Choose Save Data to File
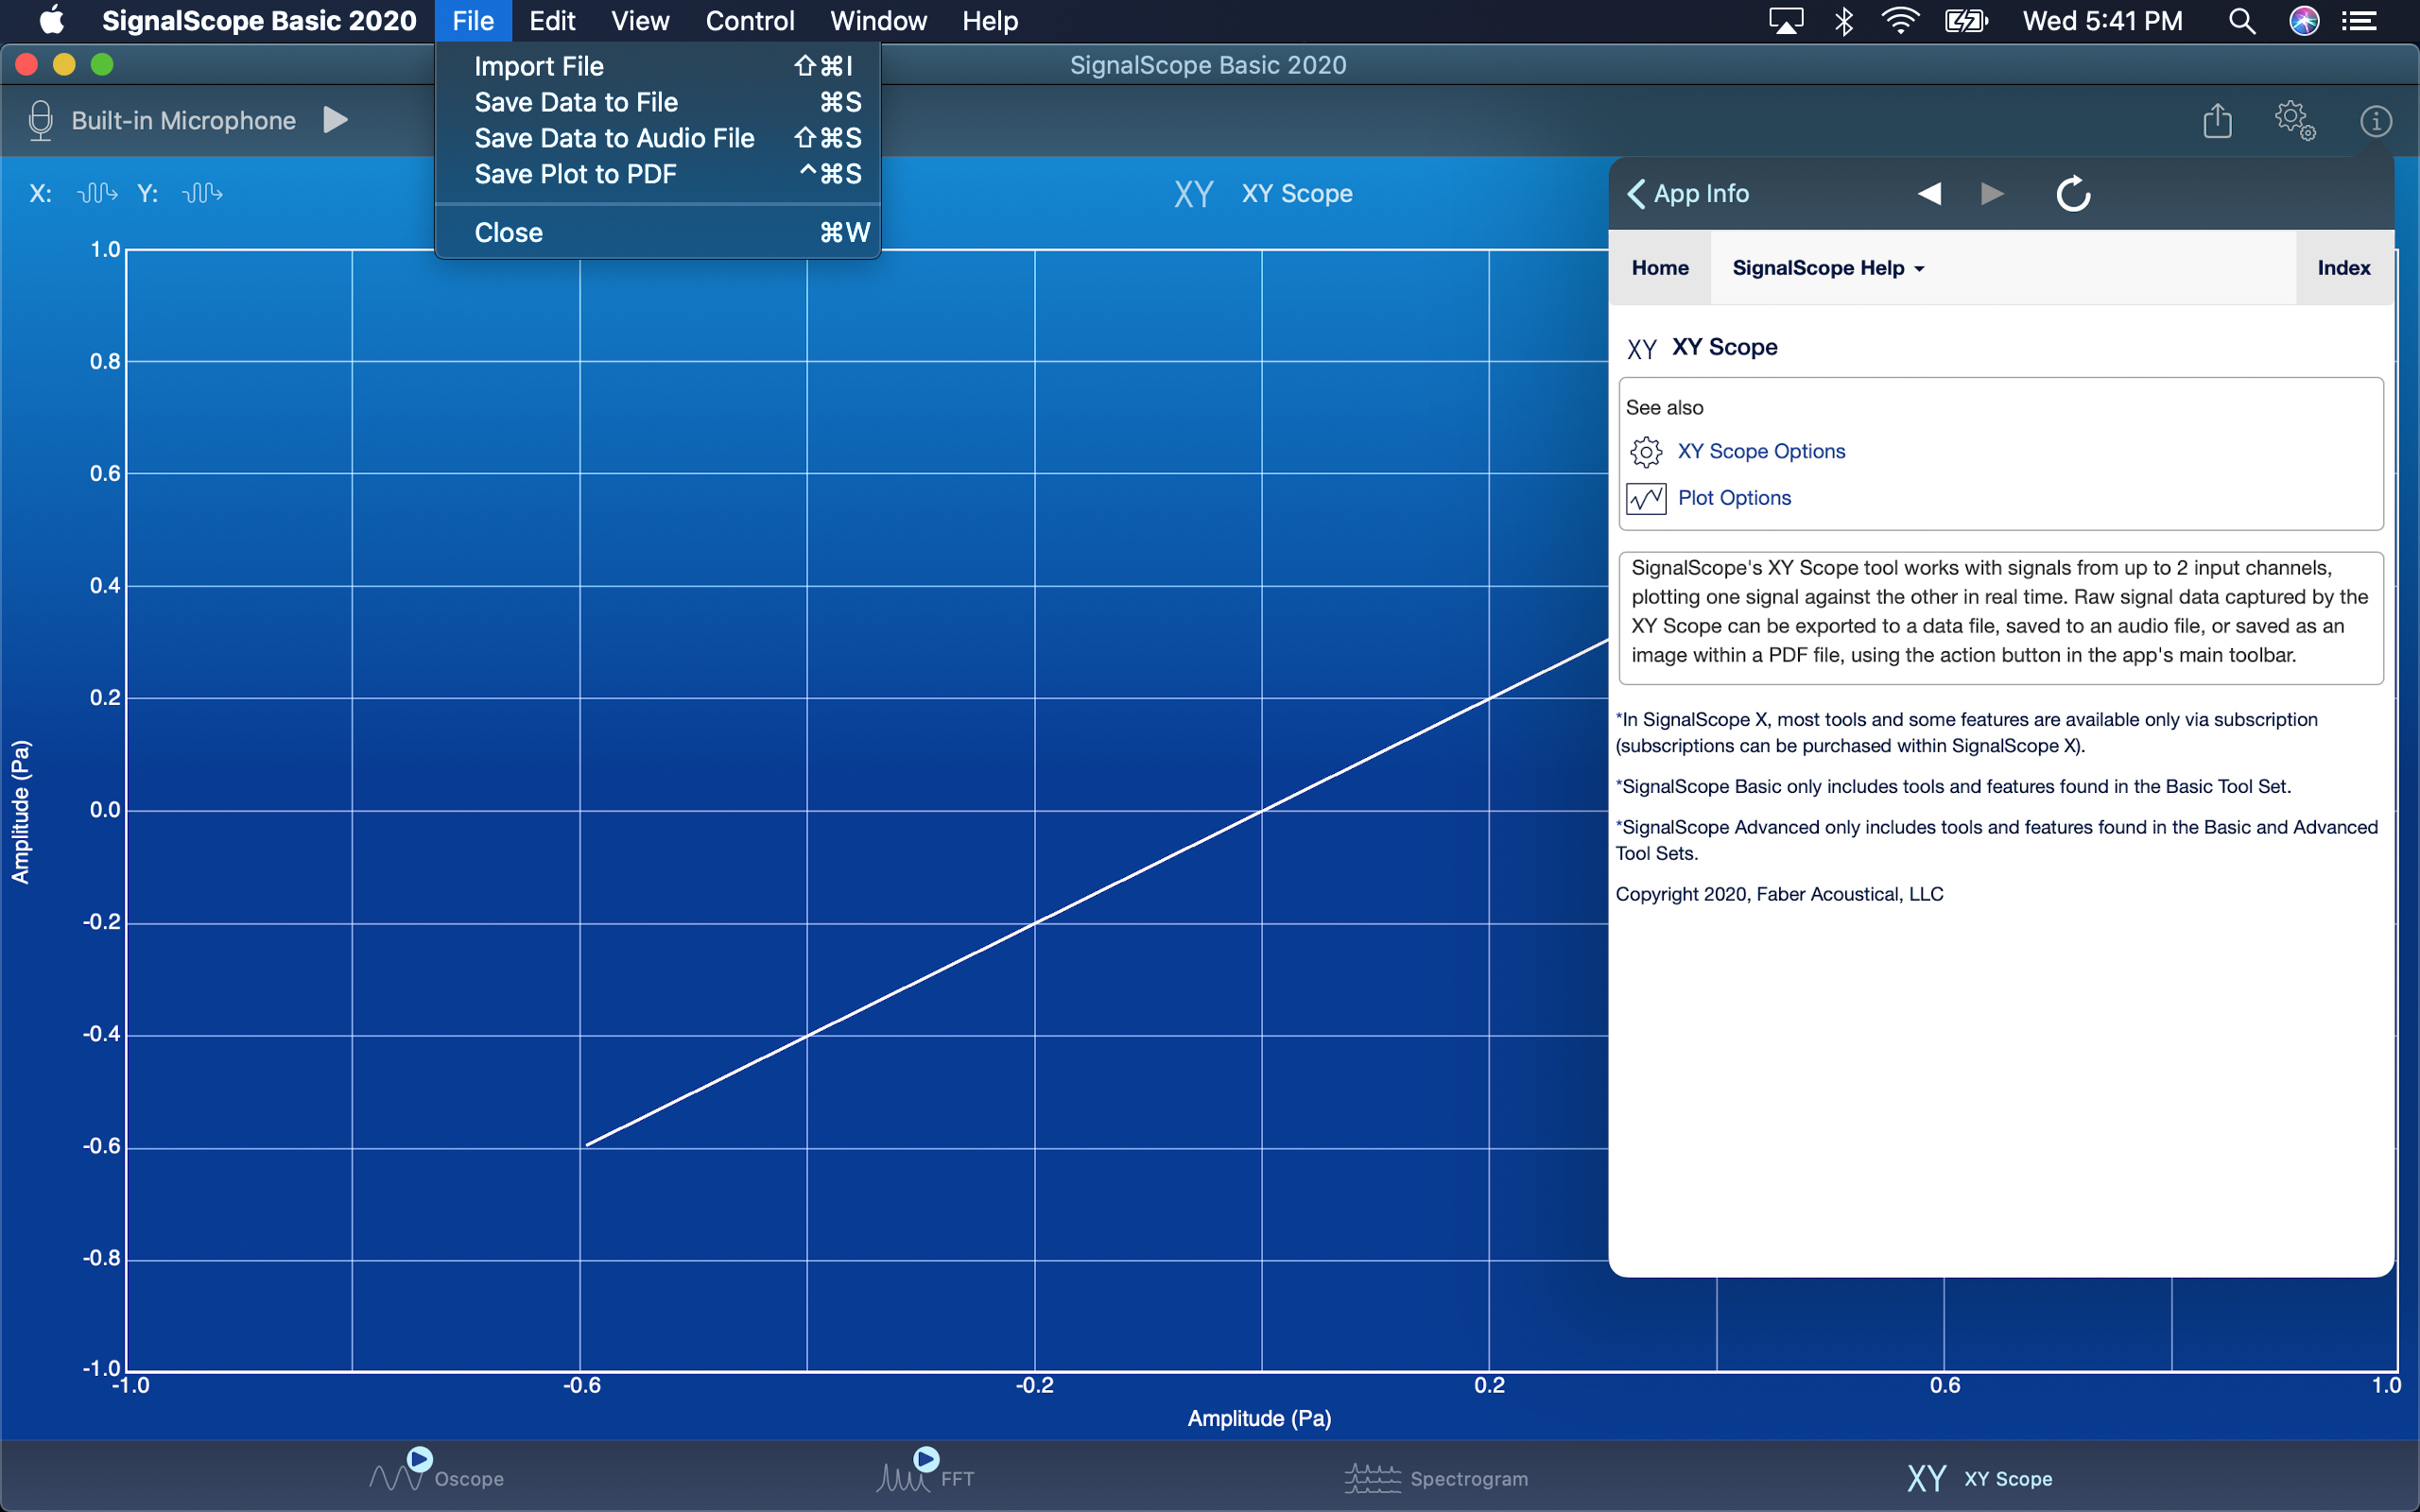This screenshot has height=1512, width=2420. tap(658, 102)
